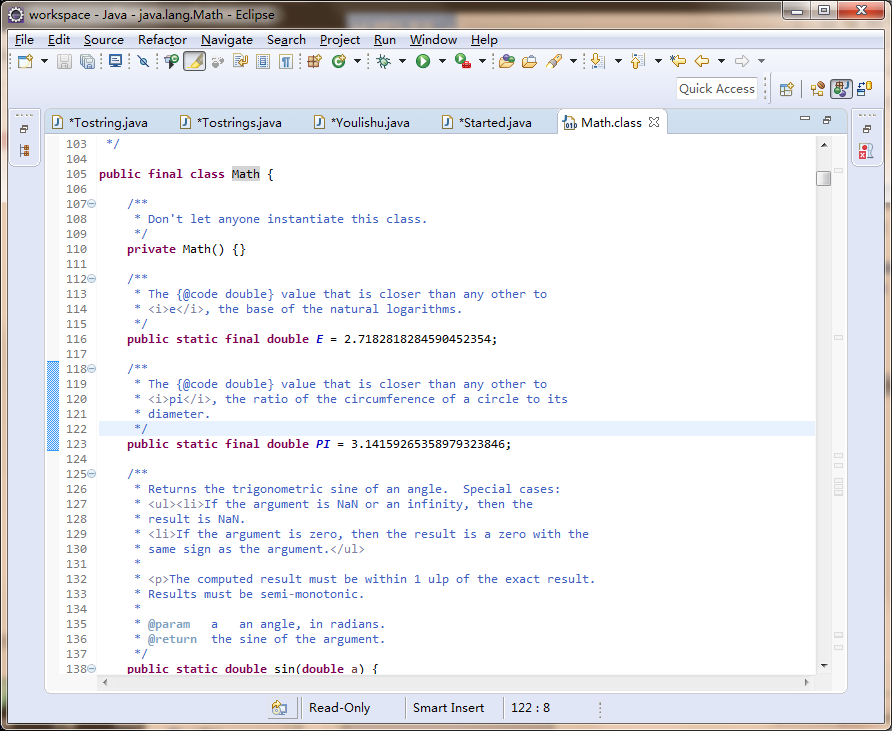Click the Package Explorer icon in left sidebar
This screenshot has height=731, width=892.
[x=24, y=150]
